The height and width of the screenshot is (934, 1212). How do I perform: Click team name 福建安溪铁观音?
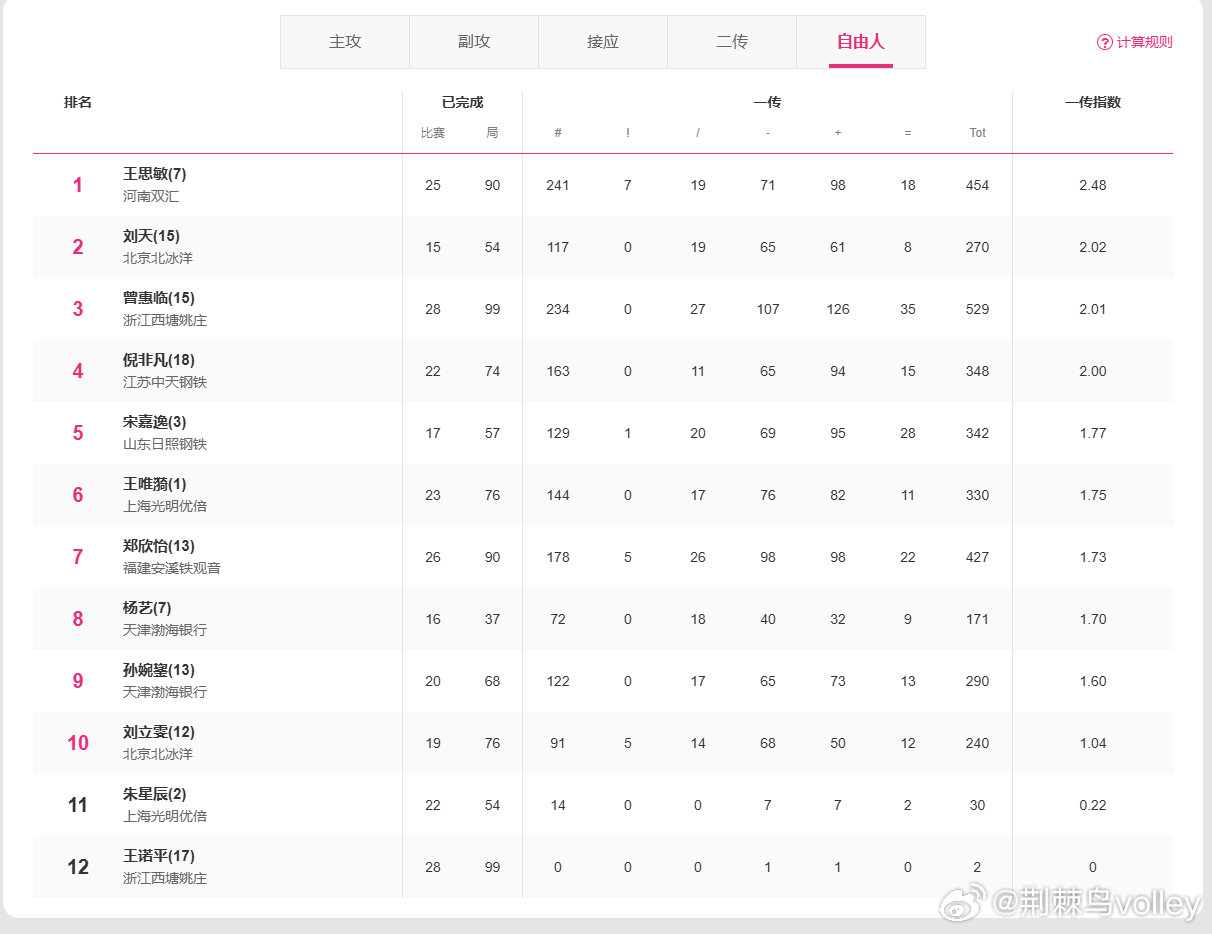tap(172, 568)
